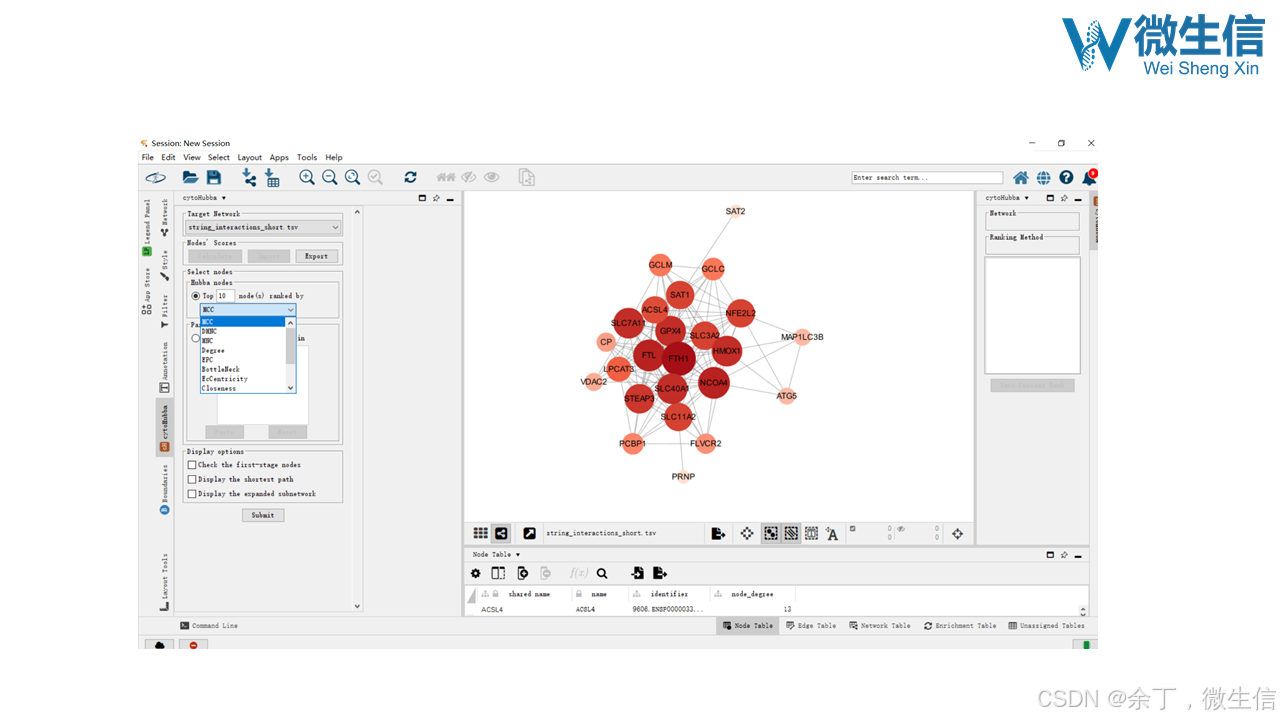The image size is (1280, 720).
Task: Refresh the network view with the sync icon
Action: click(x=410, y=177)
